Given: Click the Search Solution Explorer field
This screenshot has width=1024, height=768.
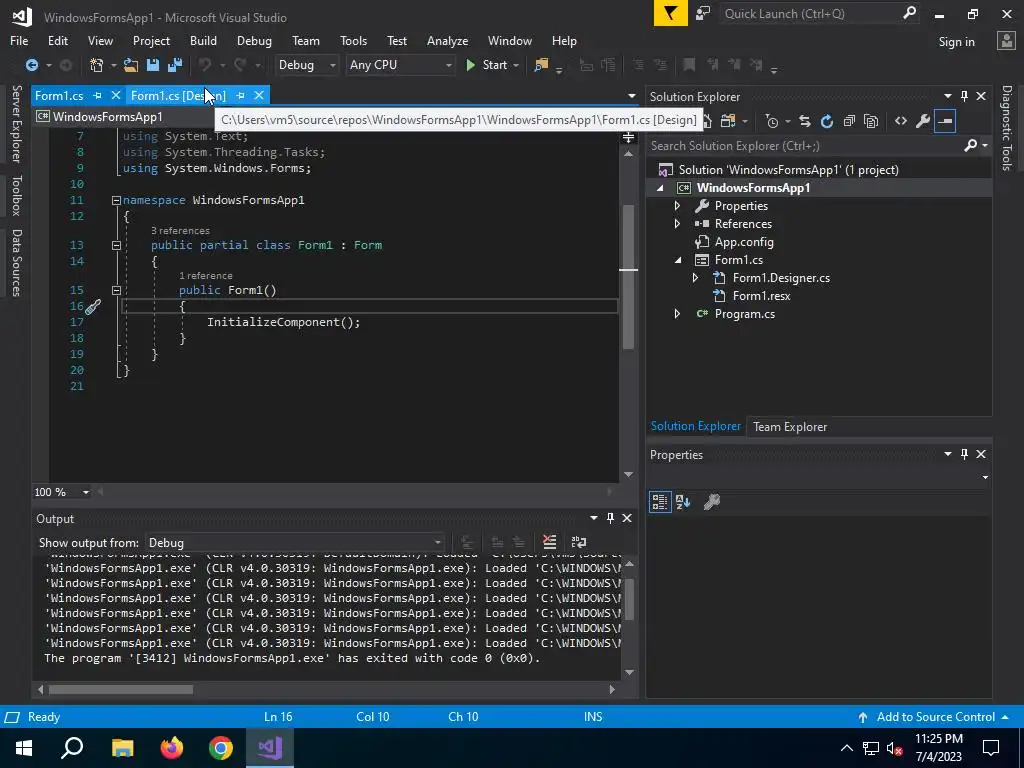Looking at the screenshot, I should tap(806, 146).
